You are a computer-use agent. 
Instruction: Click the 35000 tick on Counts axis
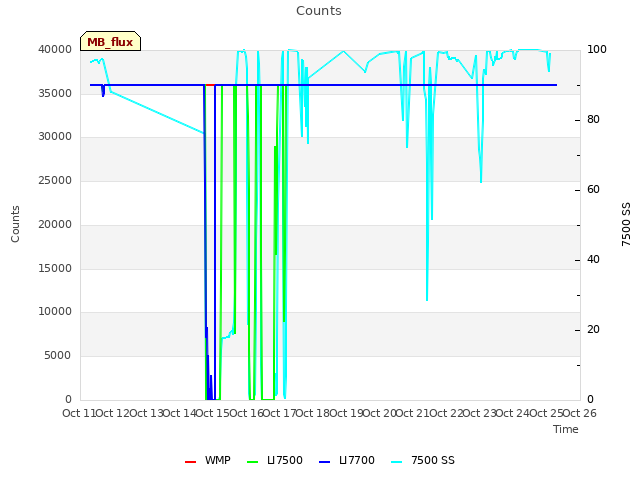[x=55, y=93]
